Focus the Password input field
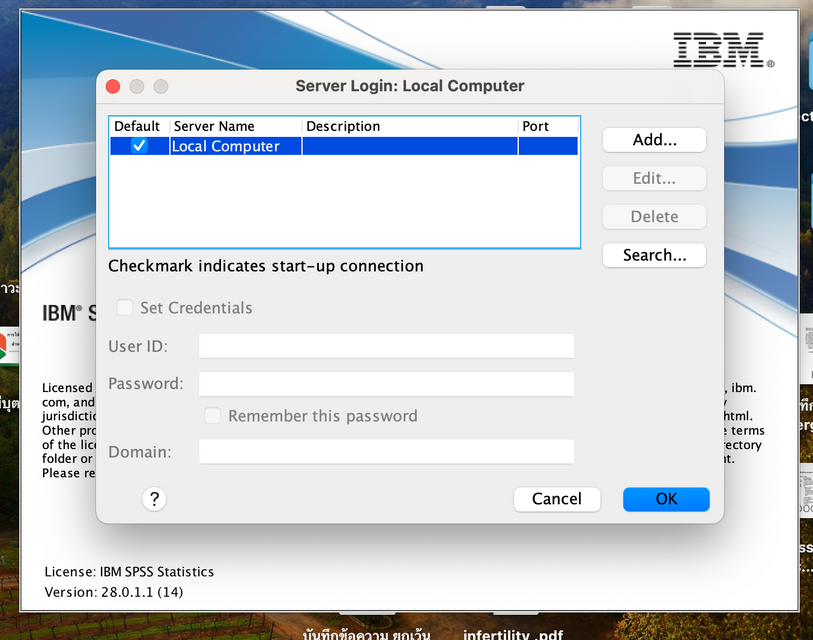This screenshot has width=813, height=640. click(x=387, y=384)
